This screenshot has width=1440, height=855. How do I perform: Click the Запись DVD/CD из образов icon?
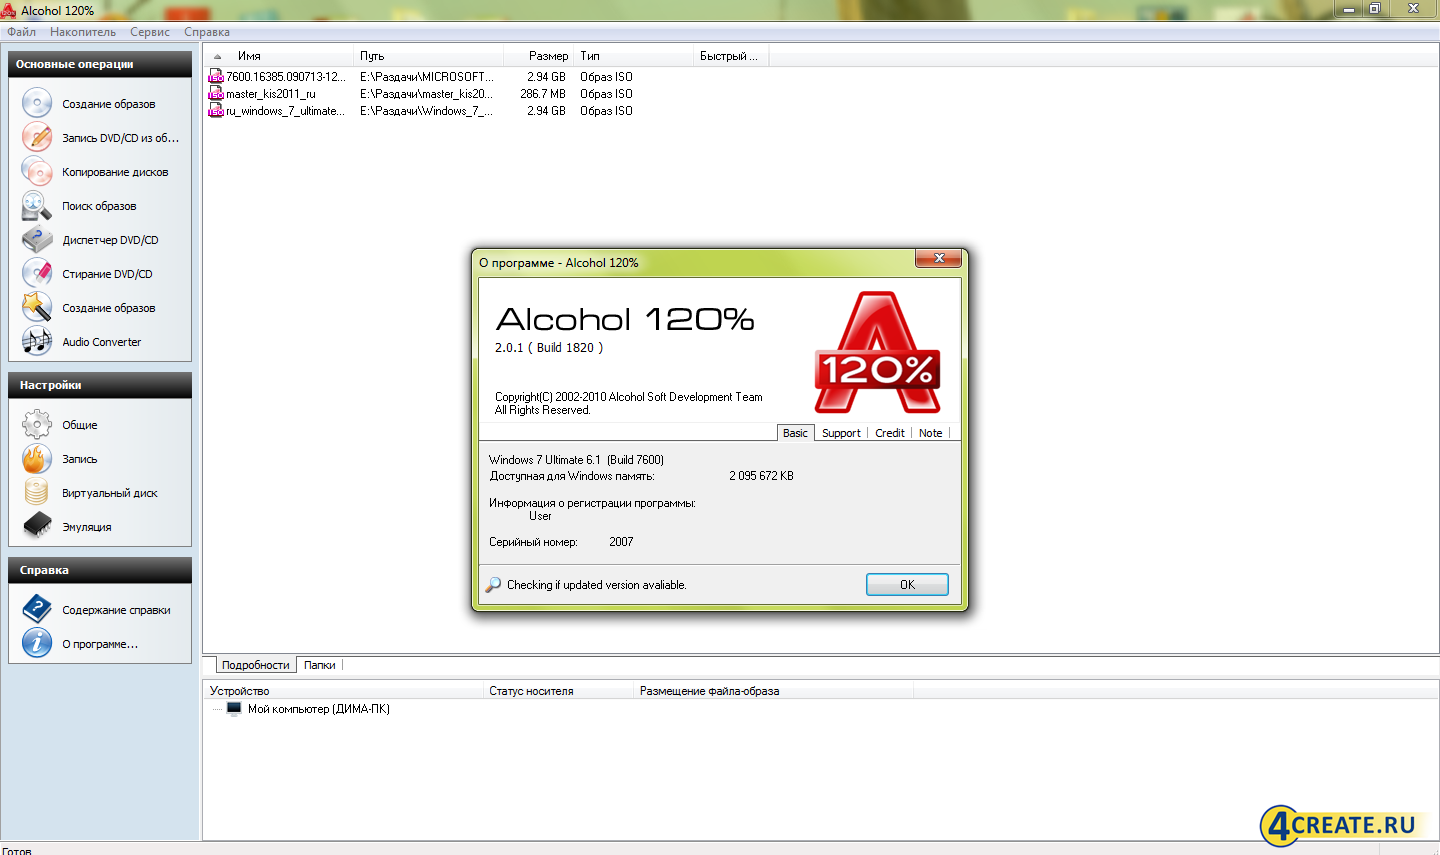click(x=37, y=137)
